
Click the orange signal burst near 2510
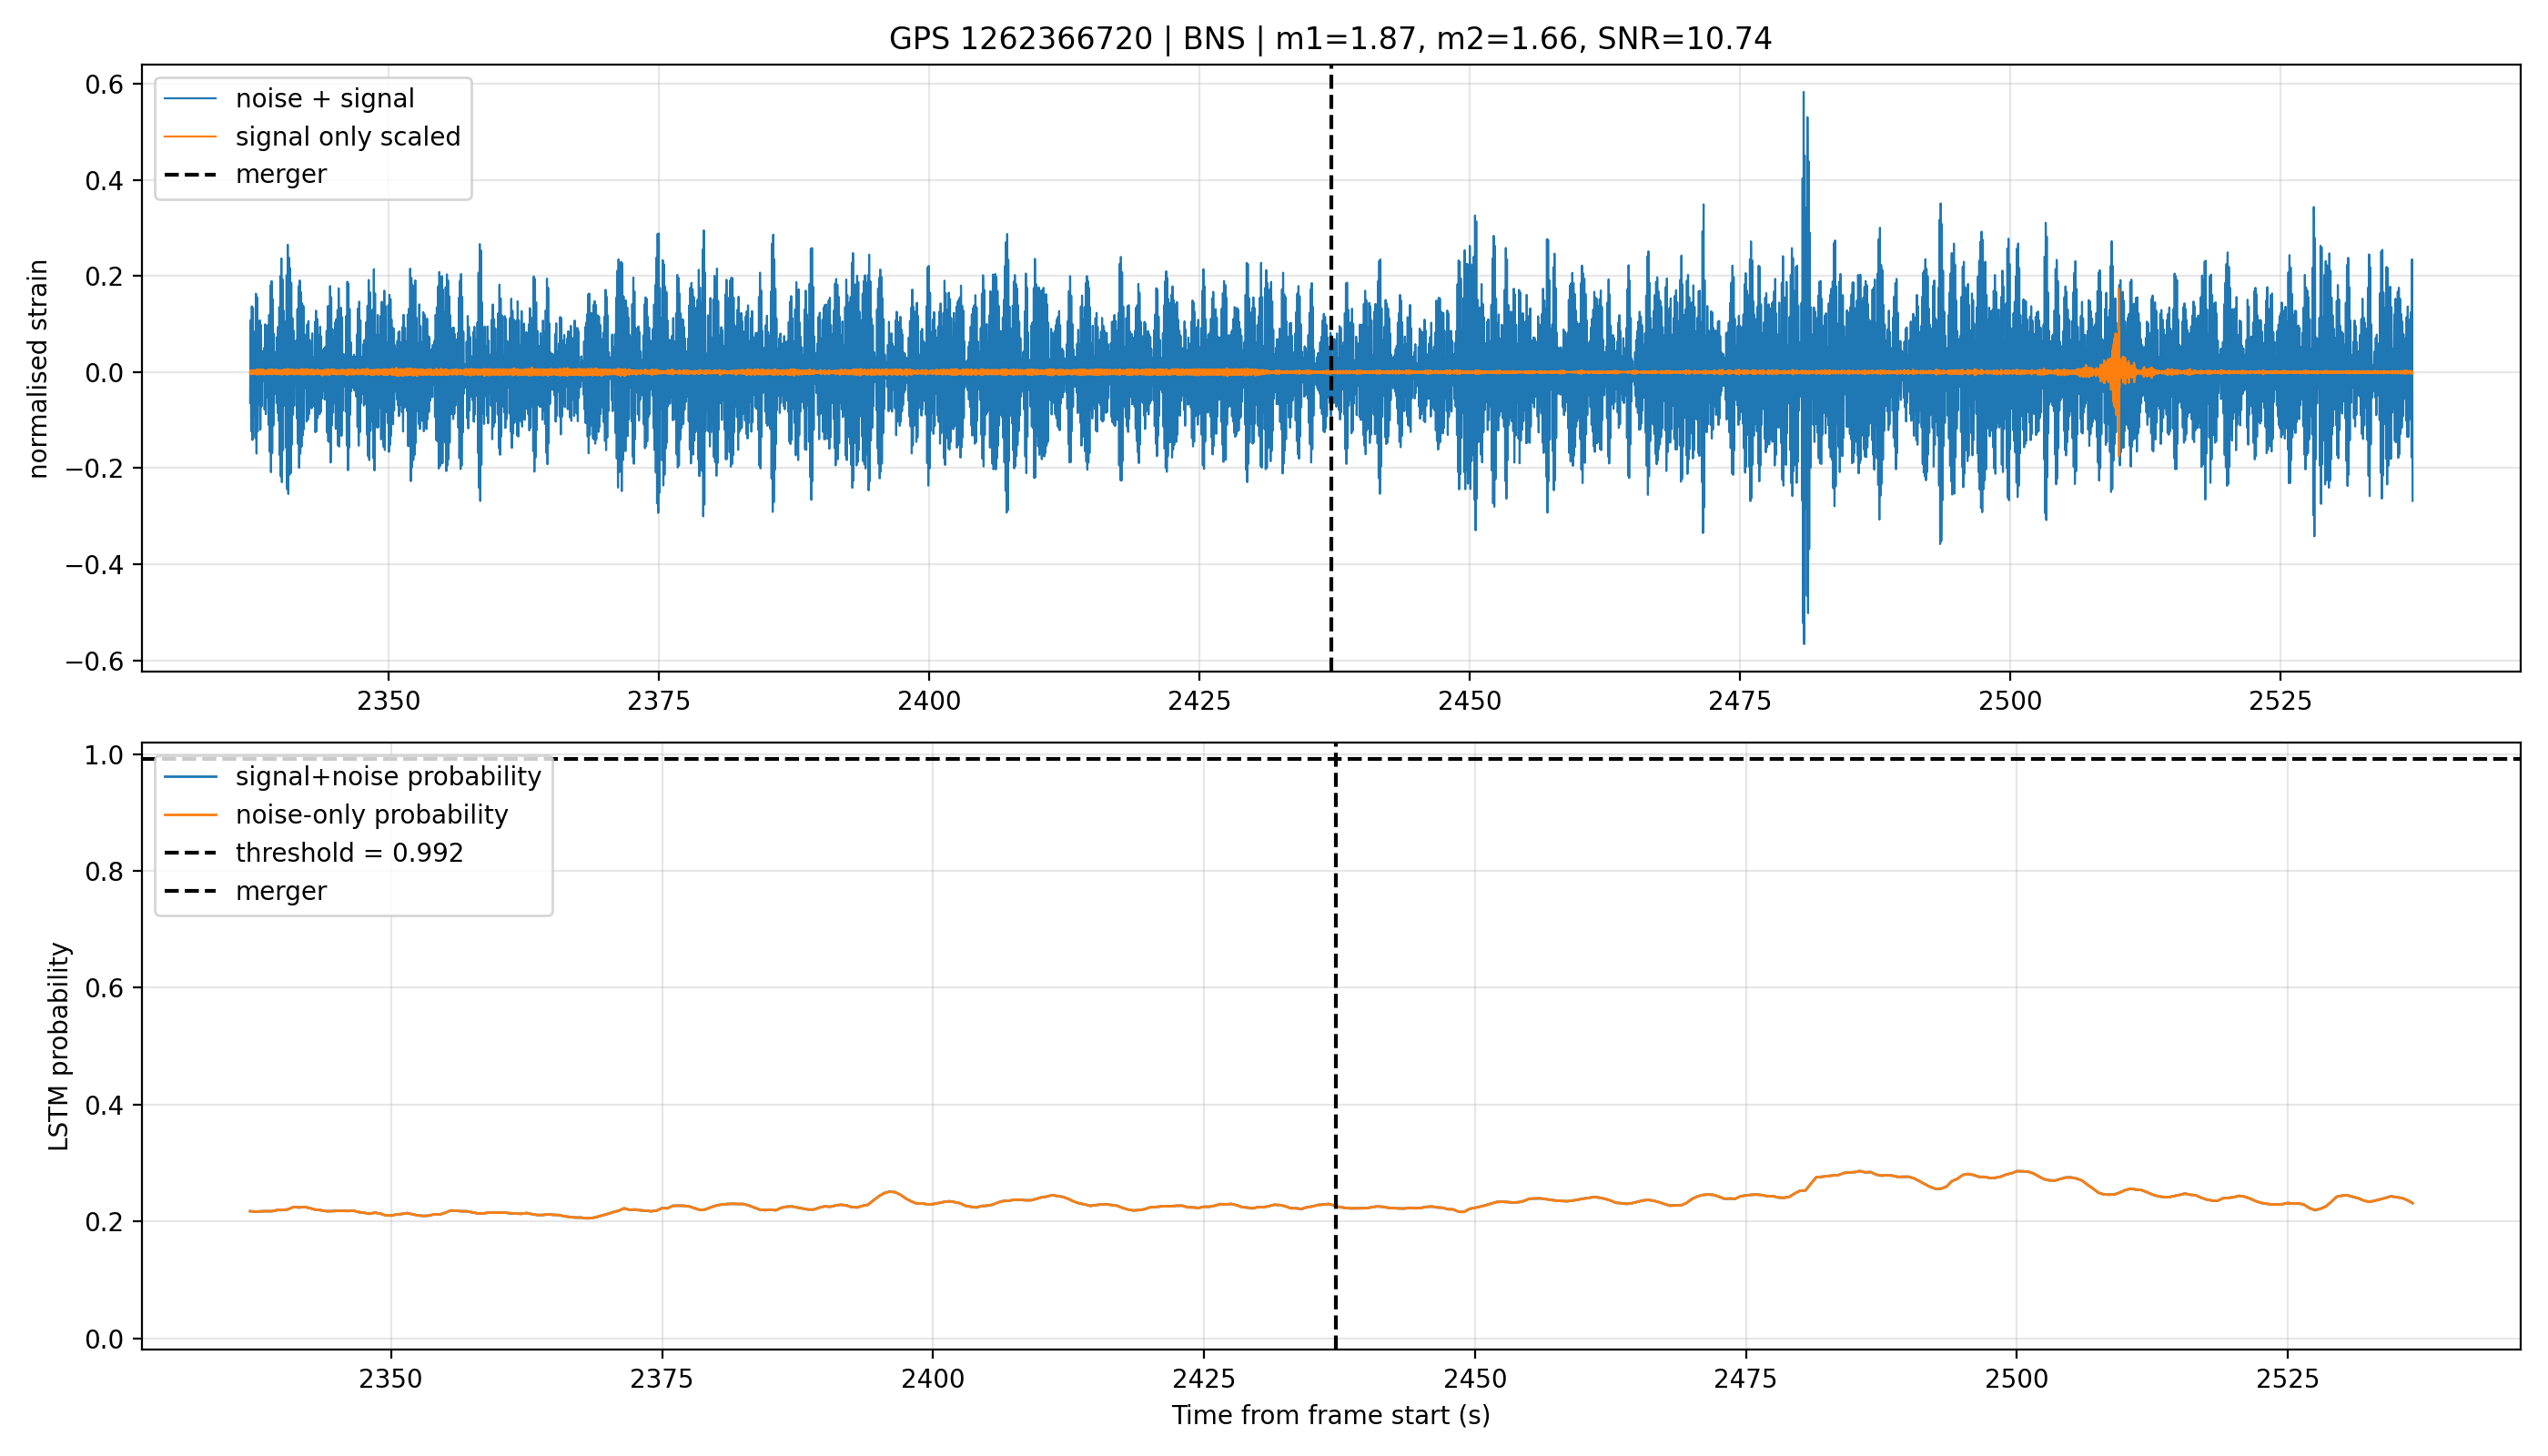click(x=2117, y=372)
